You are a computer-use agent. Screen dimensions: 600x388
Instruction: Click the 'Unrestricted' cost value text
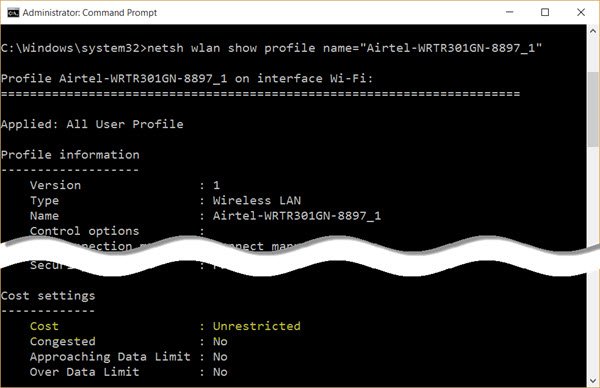256,326
